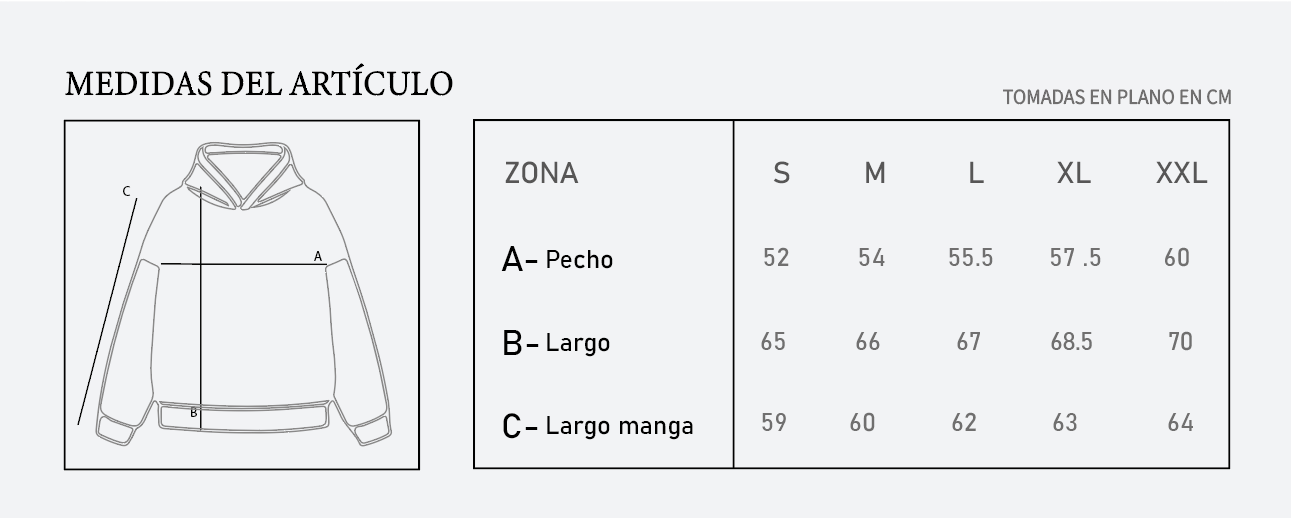This screenshot has width=1291, height=518.
Task: Click the letter B marker on diagram
Action: pos(194,412)
